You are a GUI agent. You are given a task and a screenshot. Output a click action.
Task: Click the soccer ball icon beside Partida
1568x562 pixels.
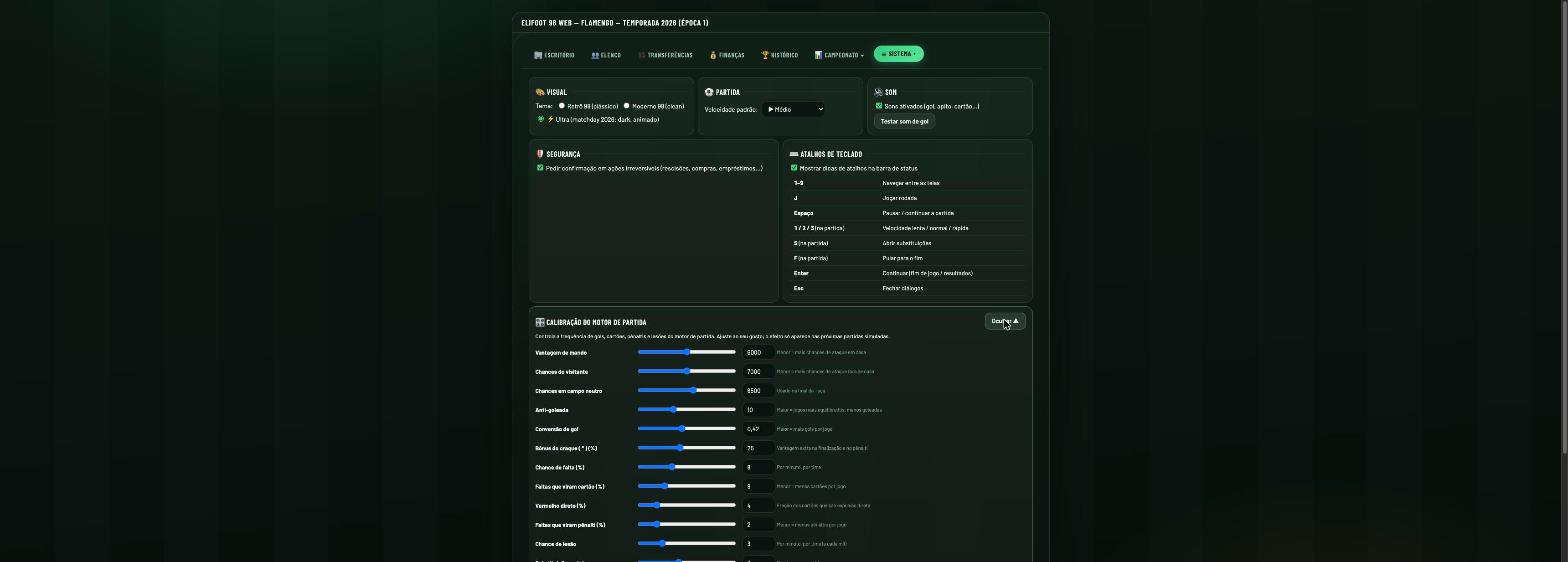click(709, 92)
